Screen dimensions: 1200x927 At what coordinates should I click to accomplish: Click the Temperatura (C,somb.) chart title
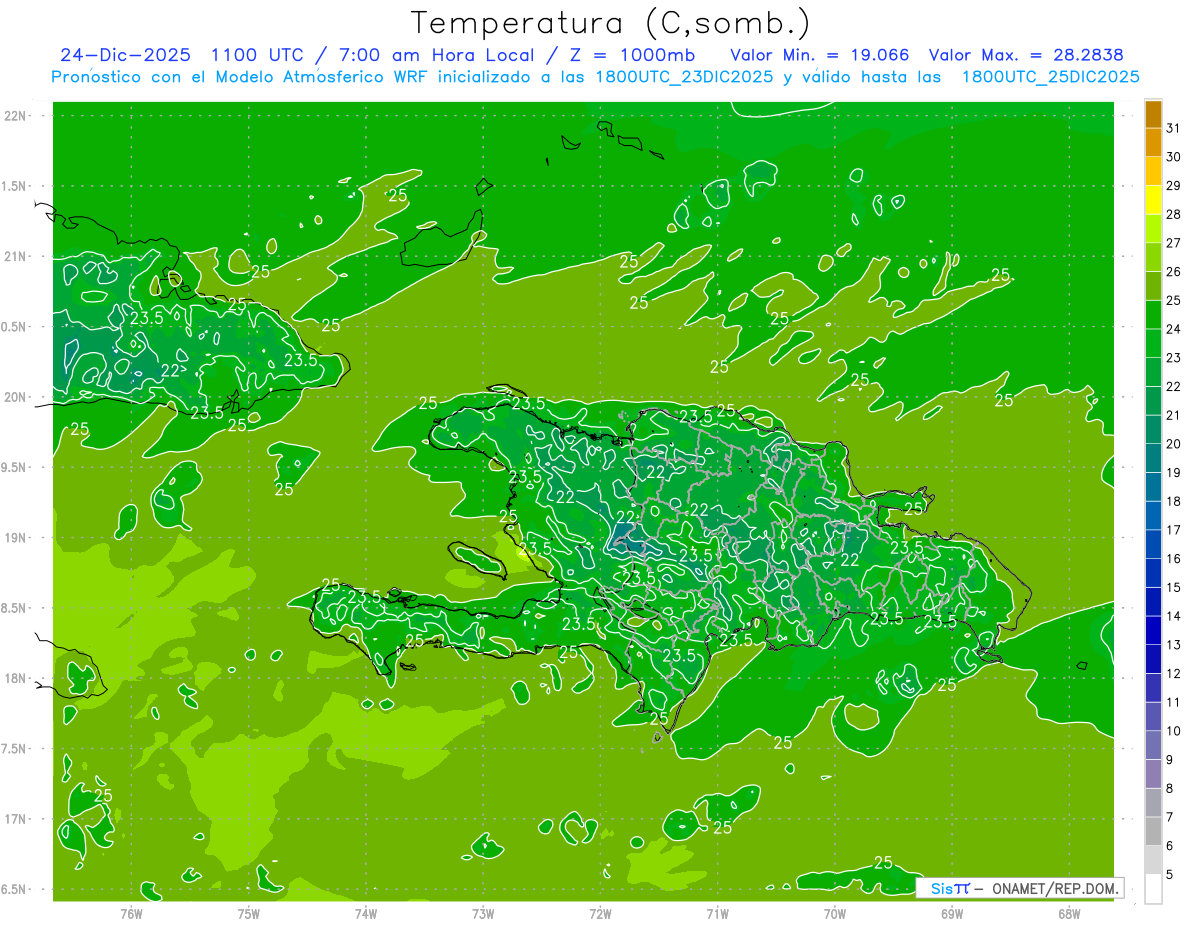(x=611, y=22)
